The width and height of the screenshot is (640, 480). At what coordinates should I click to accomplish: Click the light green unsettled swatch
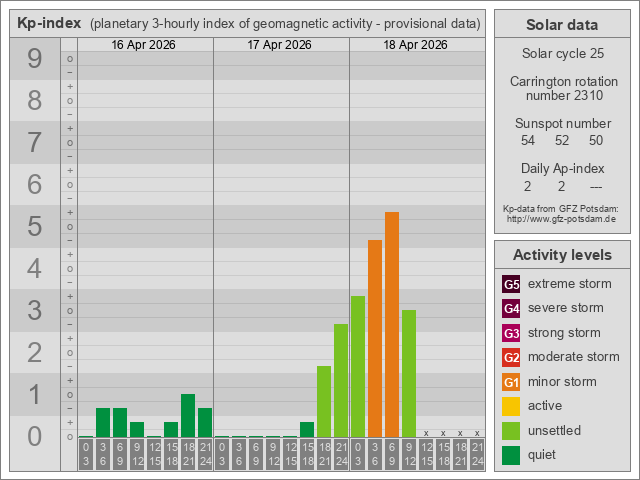click(511, 431)
